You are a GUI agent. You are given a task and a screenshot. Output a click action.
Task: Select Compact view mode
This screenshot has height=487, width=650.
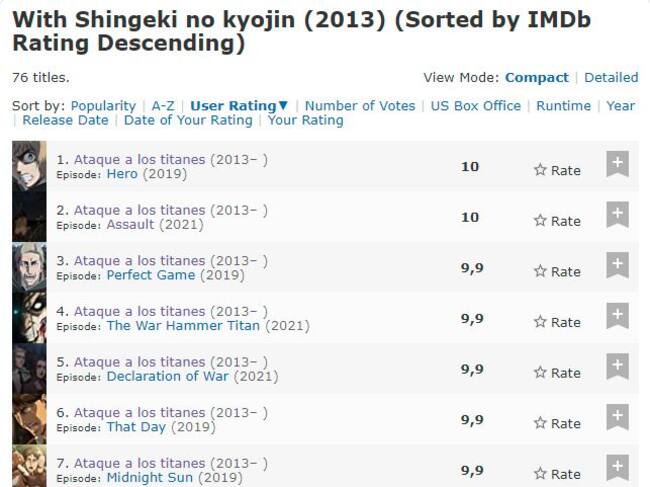536,78
